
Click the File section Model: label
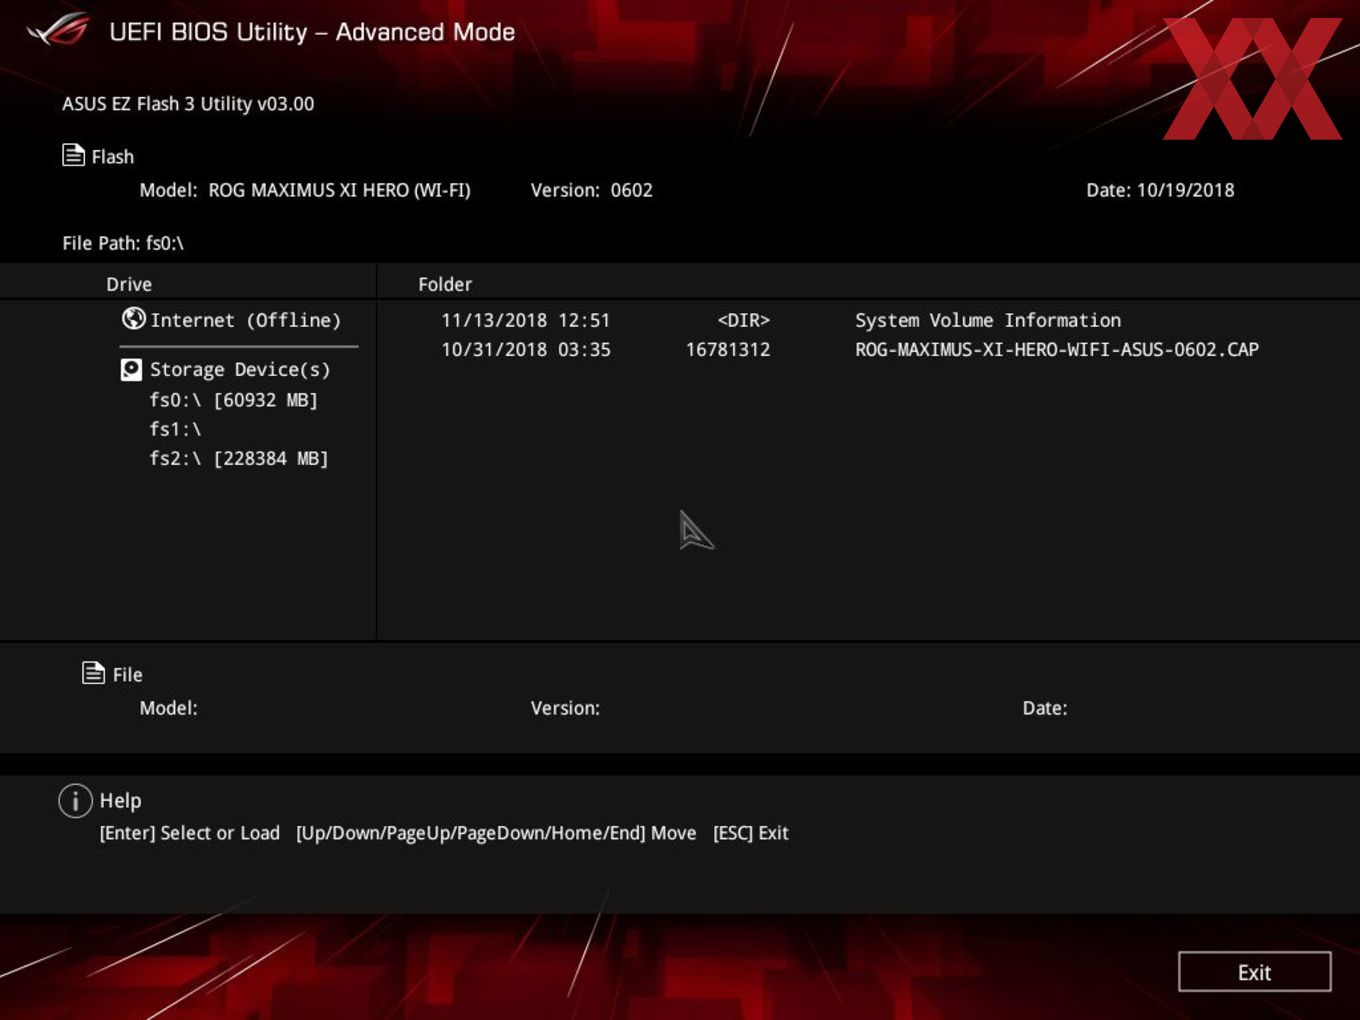(168, 708)
